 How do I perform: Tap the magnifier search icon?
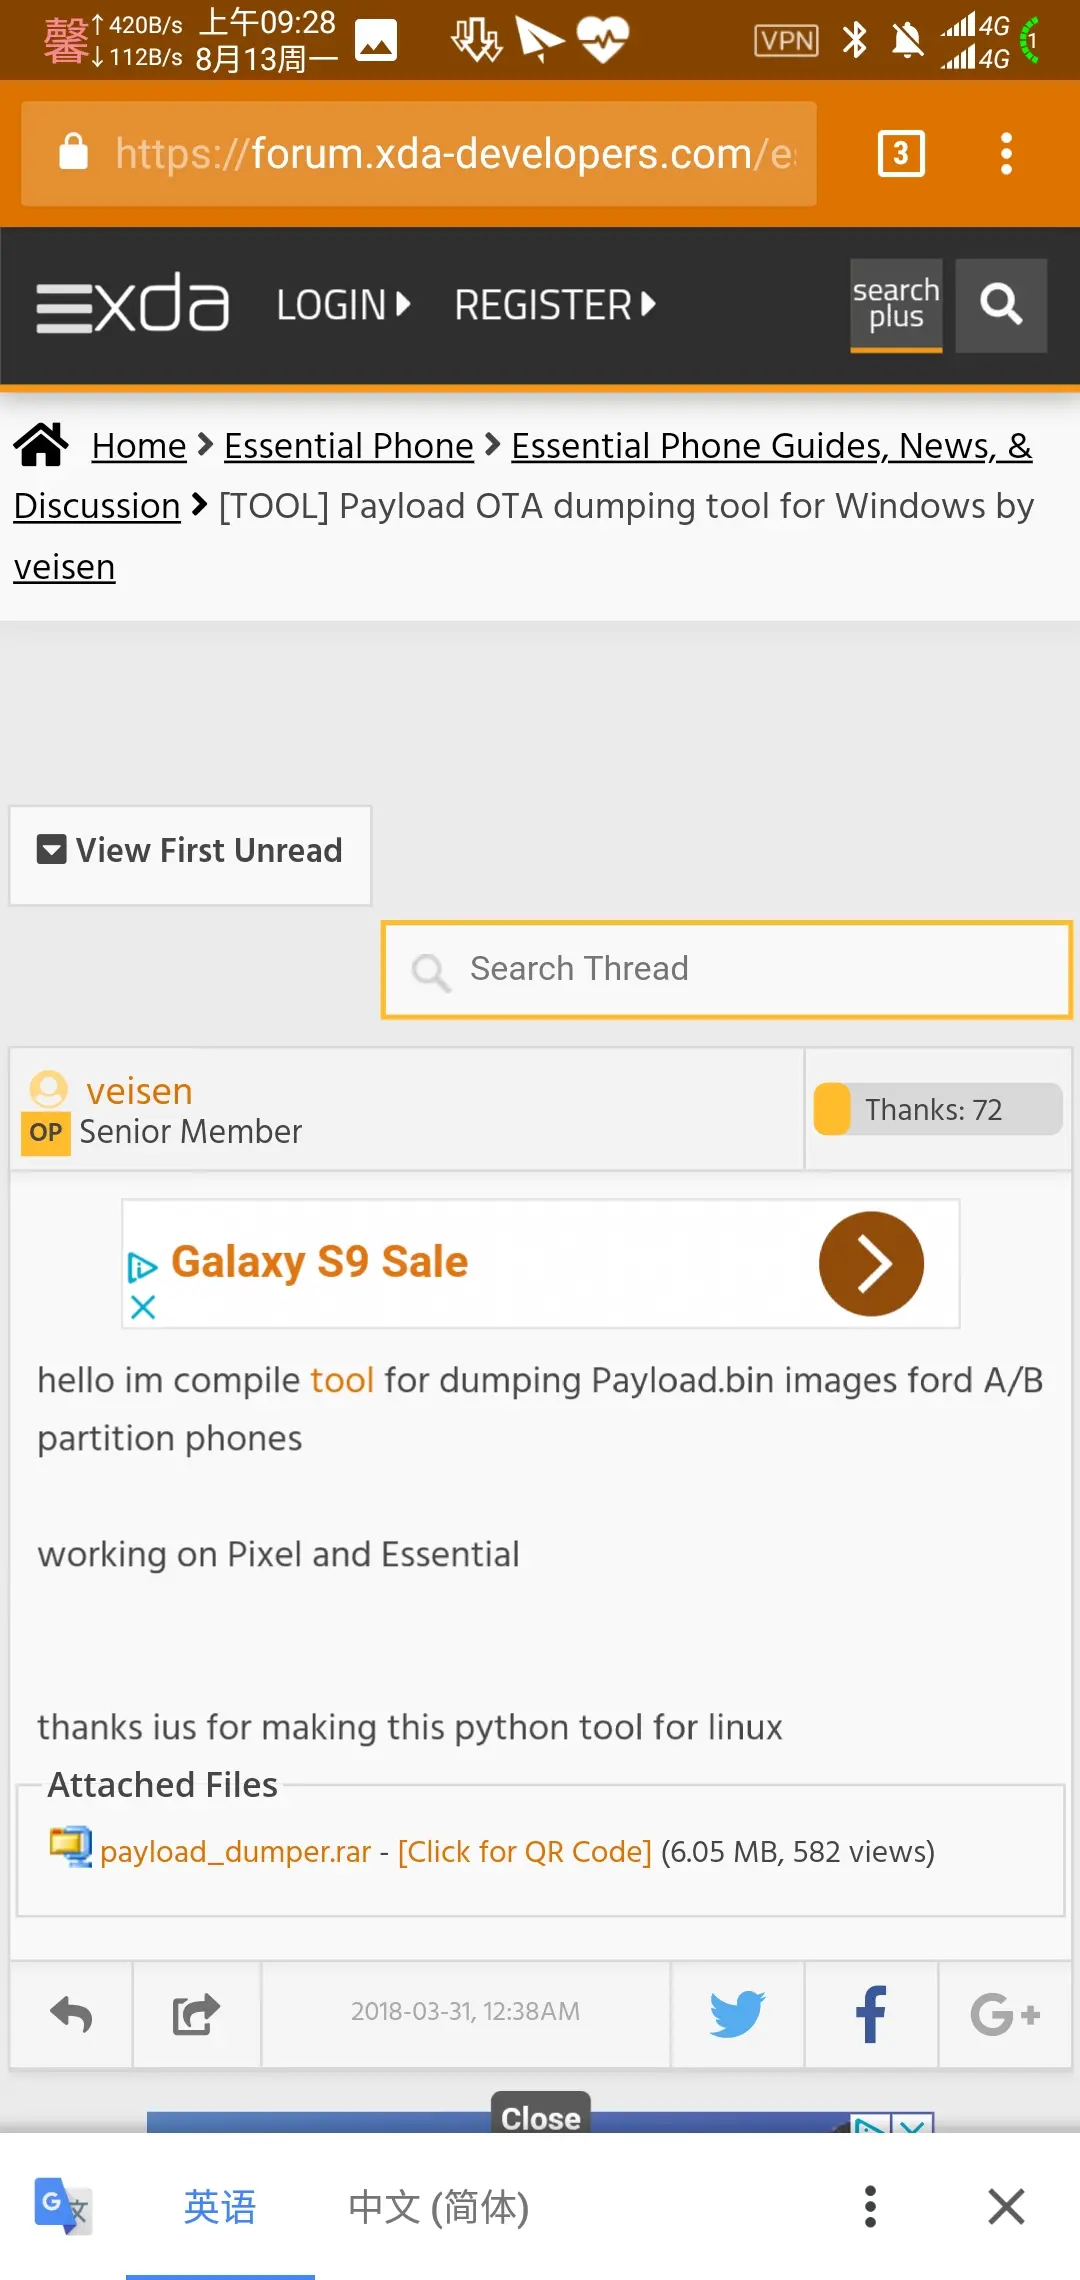(x=1001, y=305)
